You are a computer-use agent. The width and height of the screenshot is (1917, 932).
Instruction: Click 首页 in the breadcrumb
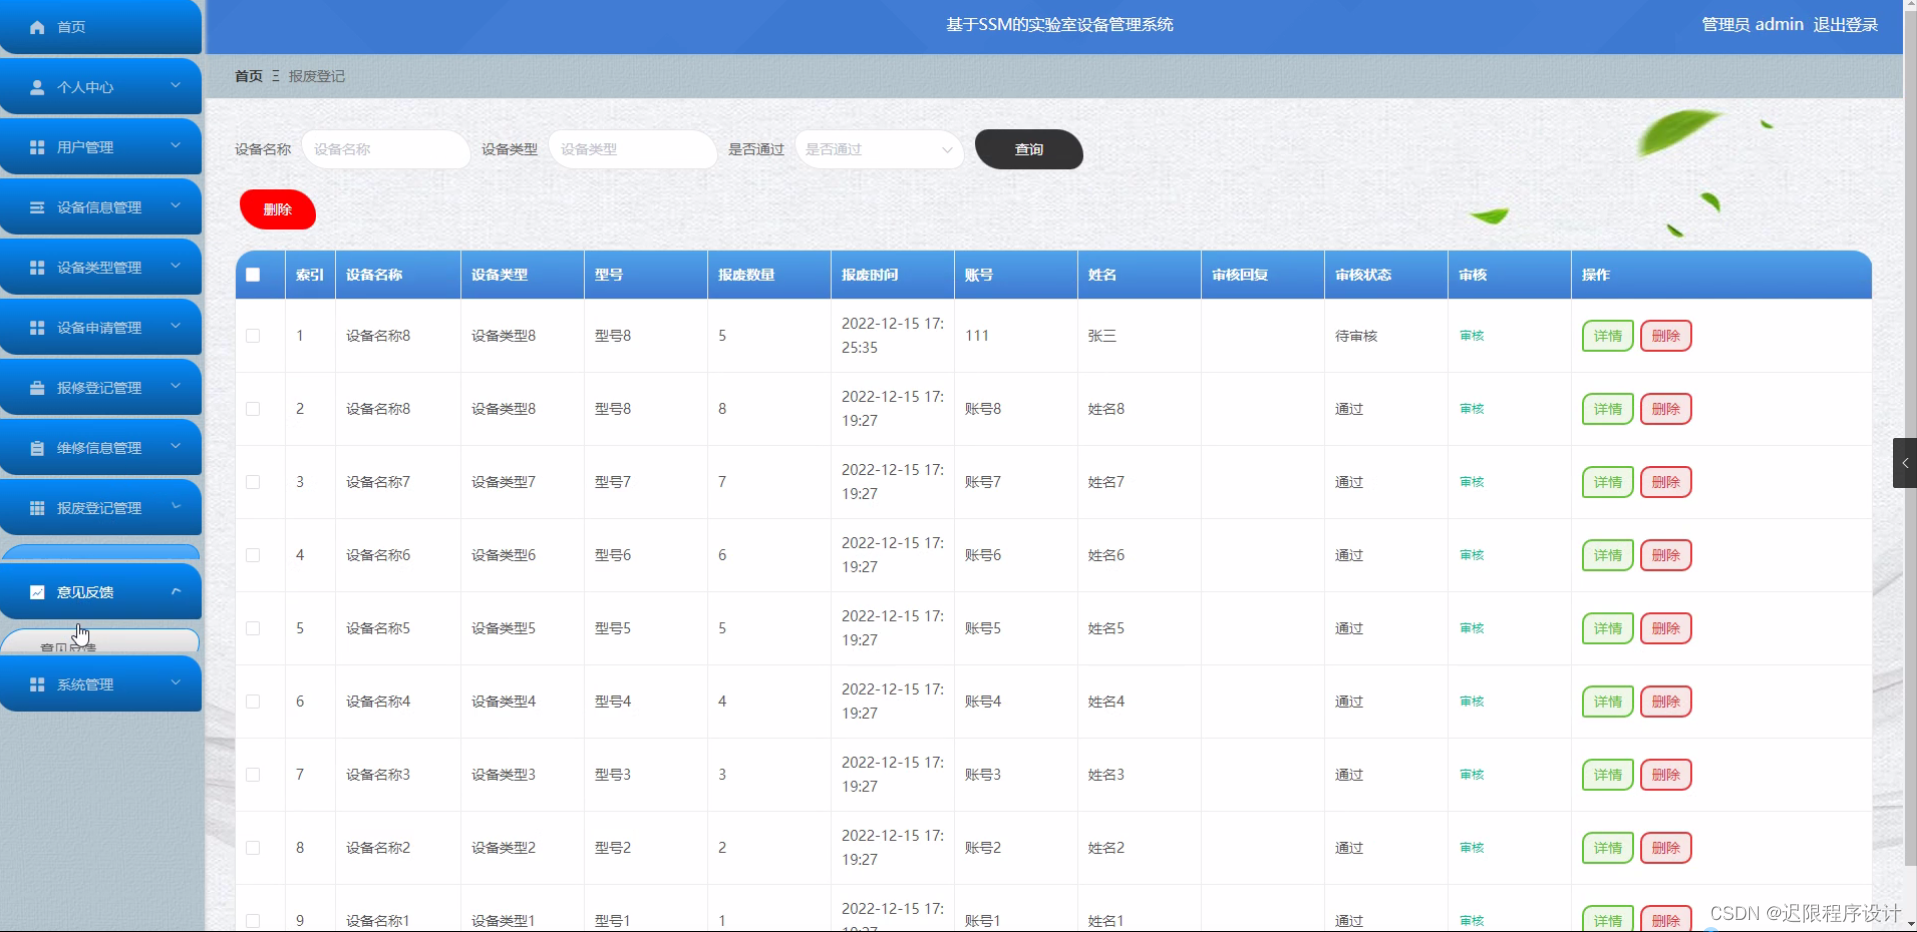pyautogui.click(x=248, y=75)
